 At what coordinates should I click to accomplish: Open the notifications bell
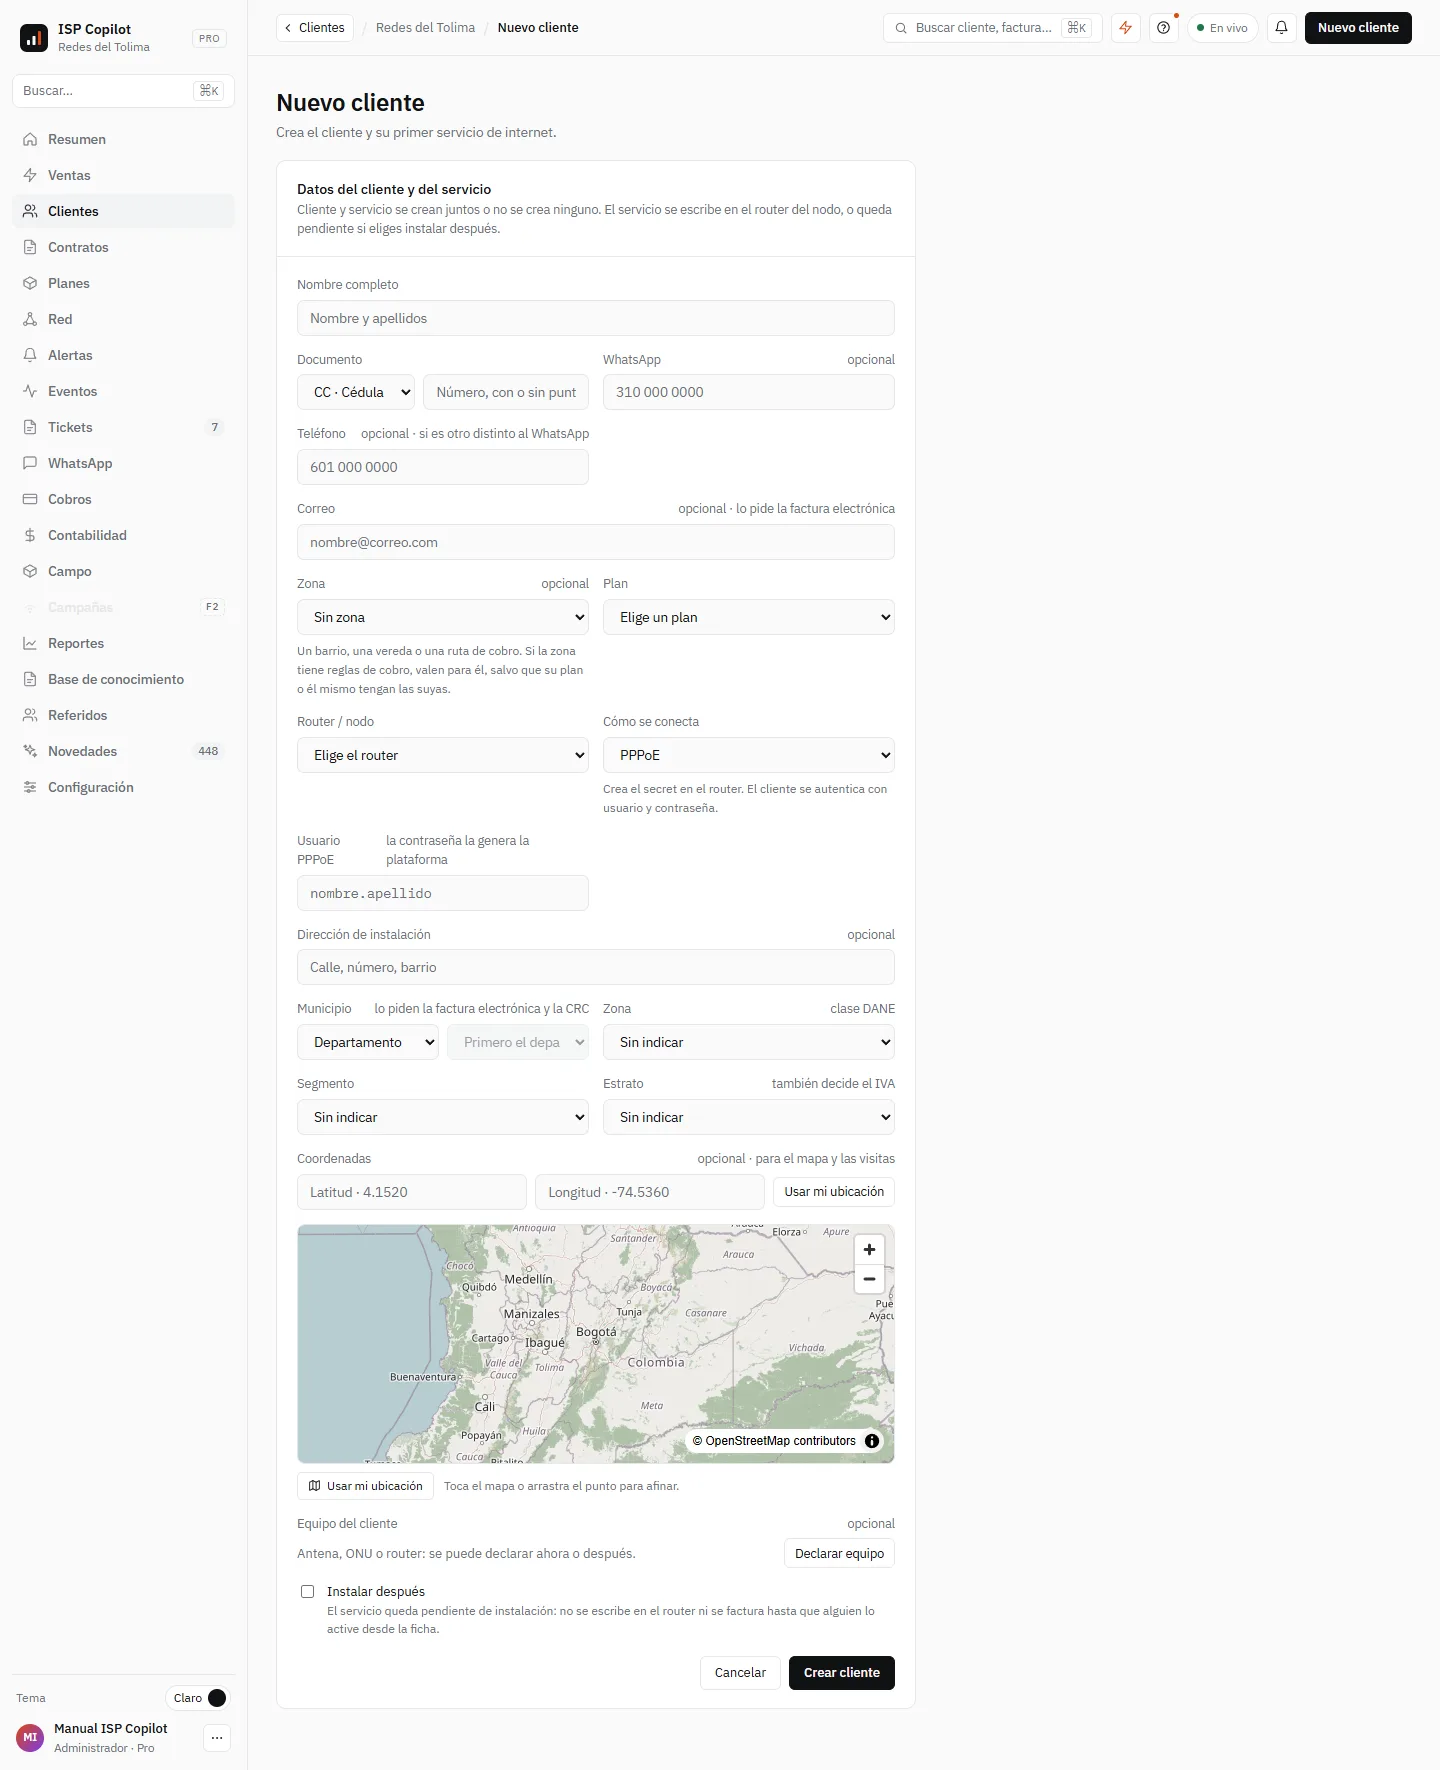pyautogui.click(x=1281, y=28)
